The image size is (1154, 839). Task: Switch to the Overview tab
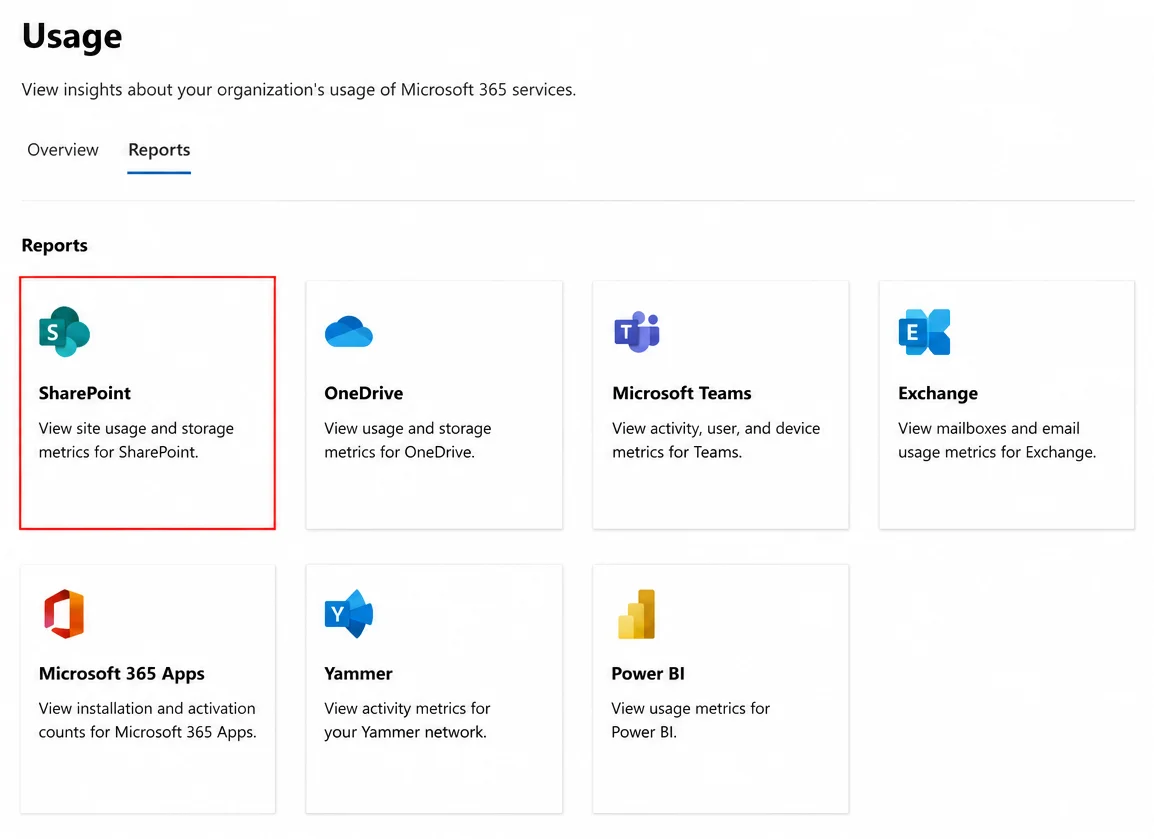coord(63,150)
